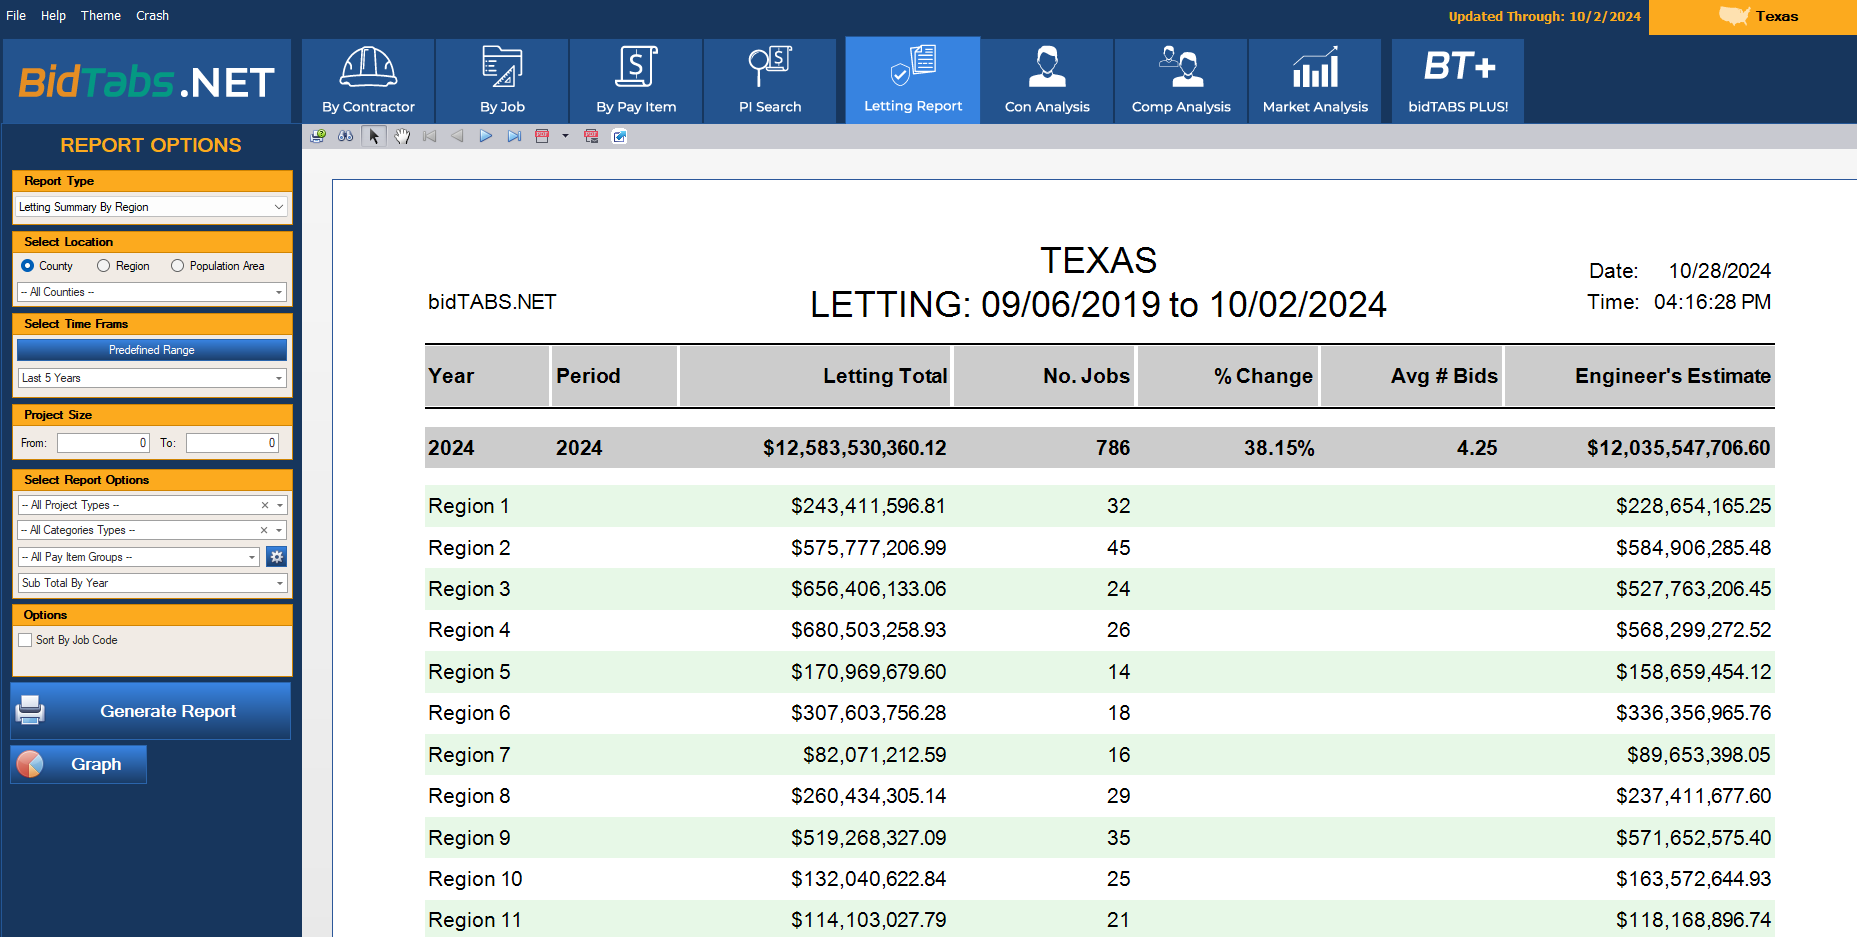
Task: Open the All Categories Types dropdown
Action: pos(152,530)
